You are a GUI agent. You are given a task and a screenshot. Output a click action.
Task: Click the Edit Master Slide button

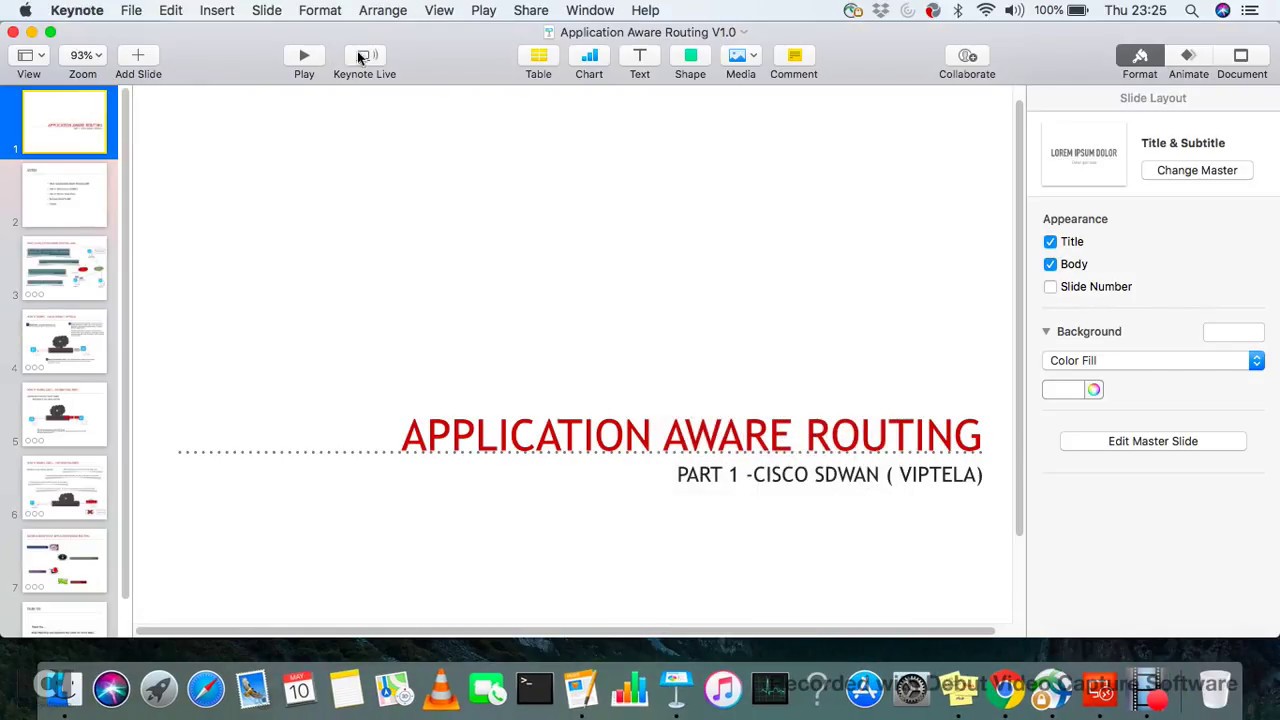click(1153, 441)
